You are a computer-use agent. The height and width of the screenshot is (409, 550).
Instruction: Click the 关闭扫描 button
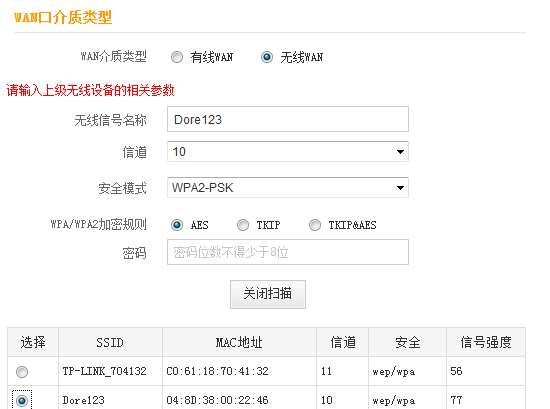268,294
